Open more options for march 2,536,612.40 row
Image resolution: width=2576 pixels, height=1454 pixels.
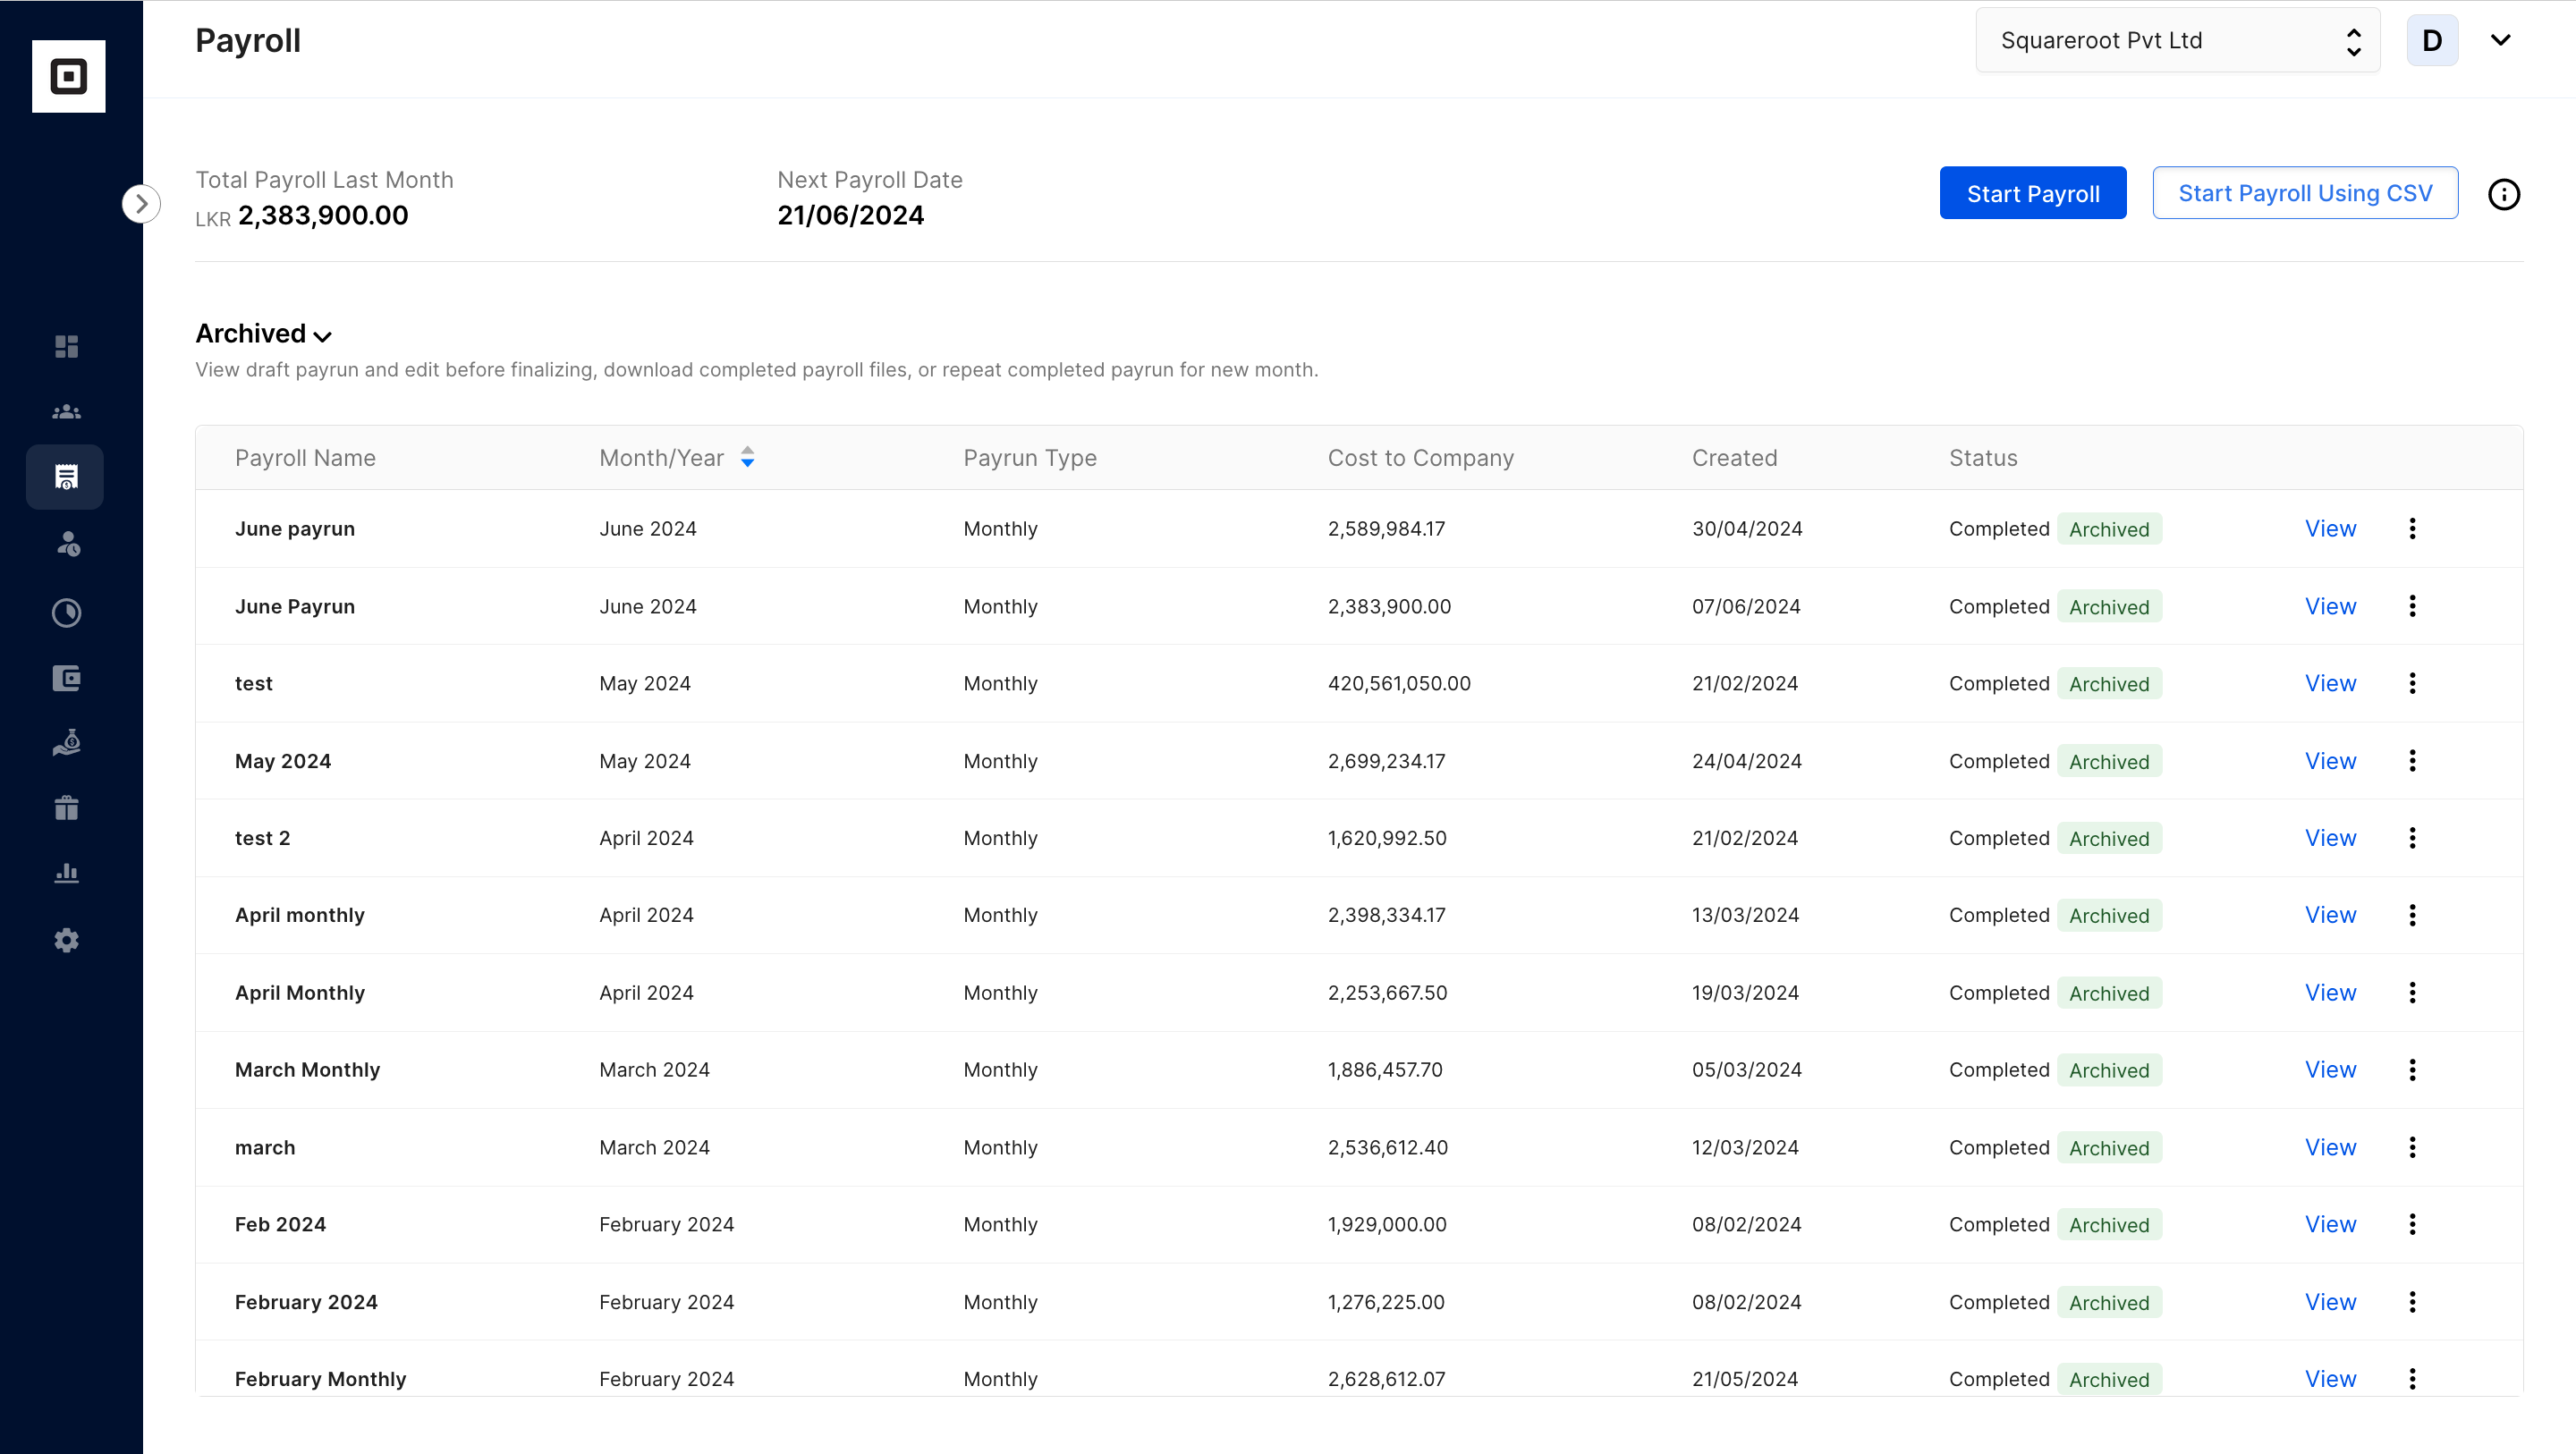tap(2412, 1148)
